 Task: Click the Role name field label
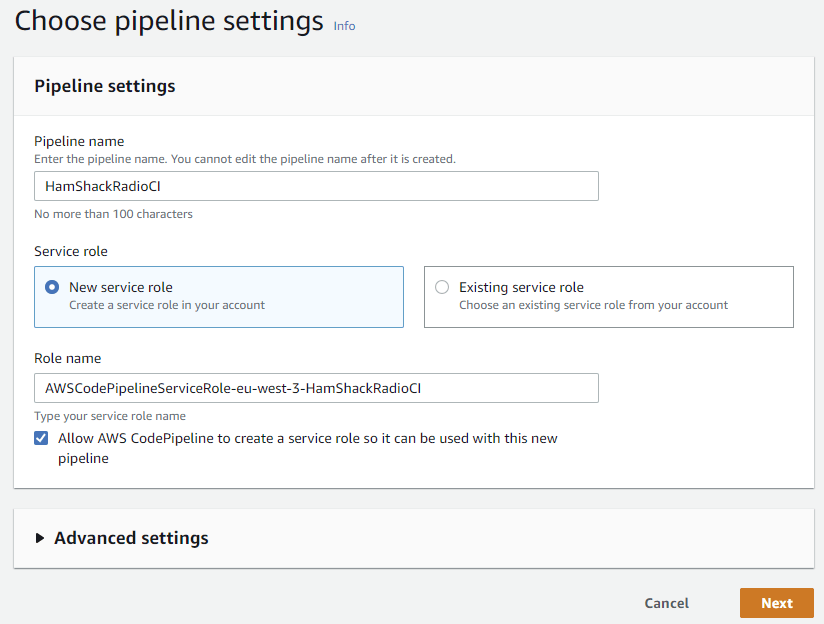[68, 358]
